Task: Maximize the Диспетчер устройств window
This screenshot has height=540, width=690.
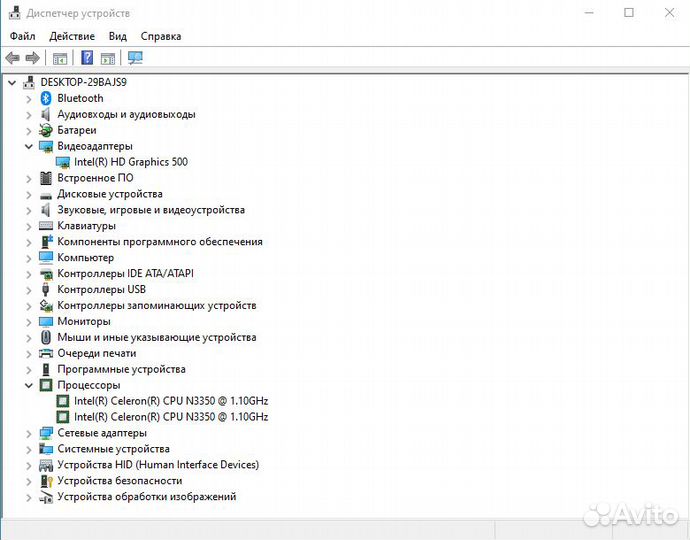Action: (x=629, y=13)
